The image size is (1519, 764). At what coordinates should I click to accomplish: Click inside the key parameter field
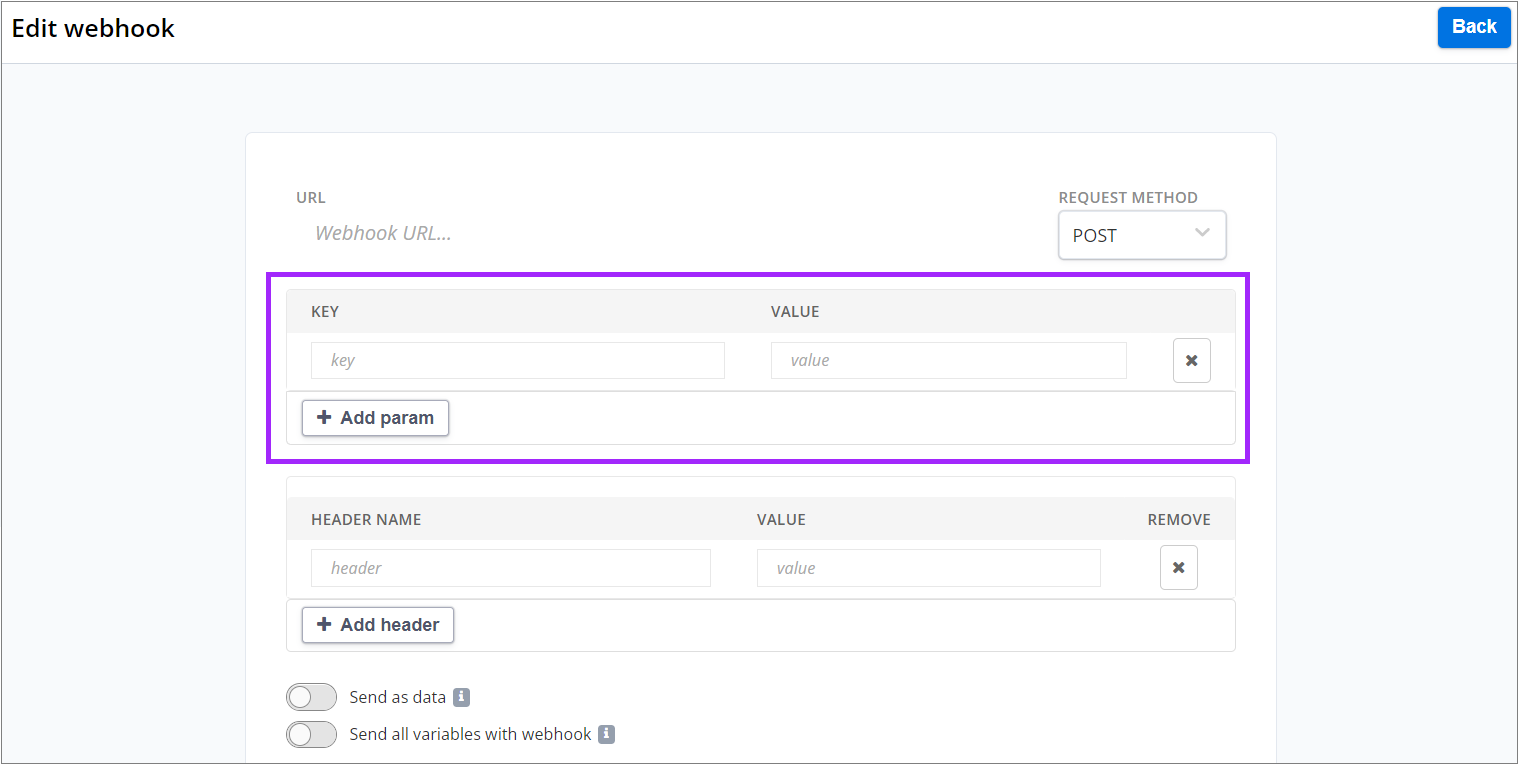pyautogui.click(x=517, y=360)
